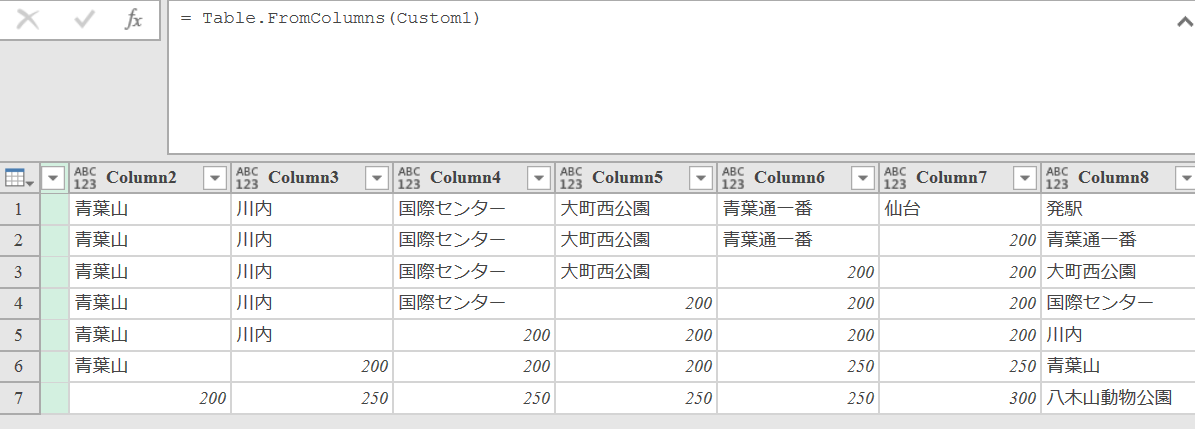Click the 250 value in Column6 row 6
The height and width of the screenshot is (429, 1195).
tap(797, 367)
